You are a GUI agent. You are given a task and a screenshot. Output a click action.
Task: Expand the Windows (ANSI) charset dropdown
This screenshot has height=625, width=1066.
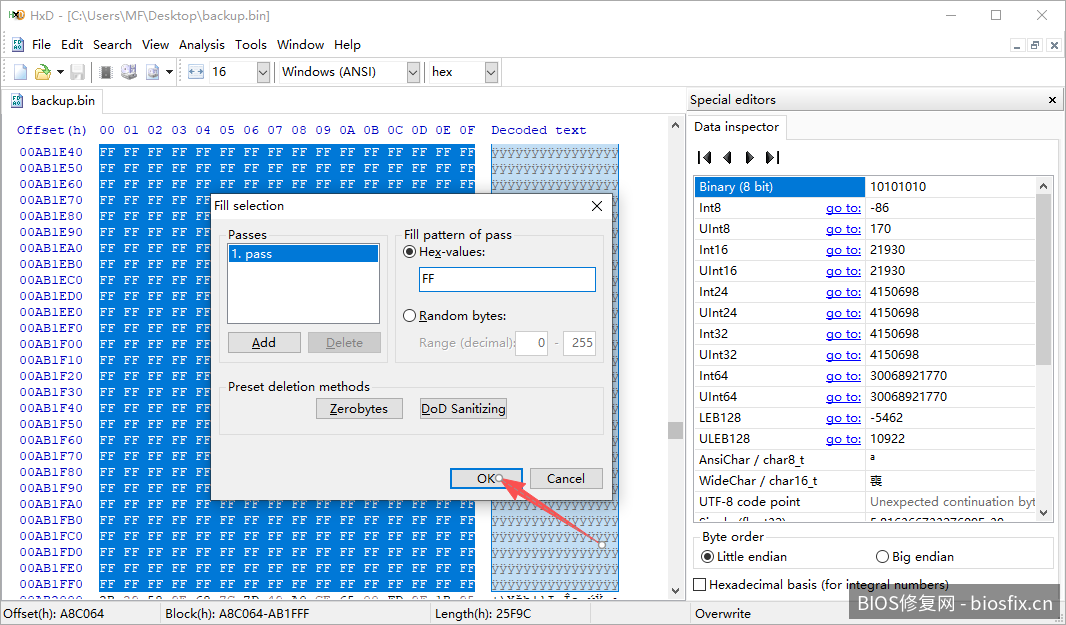click(413, 72)
